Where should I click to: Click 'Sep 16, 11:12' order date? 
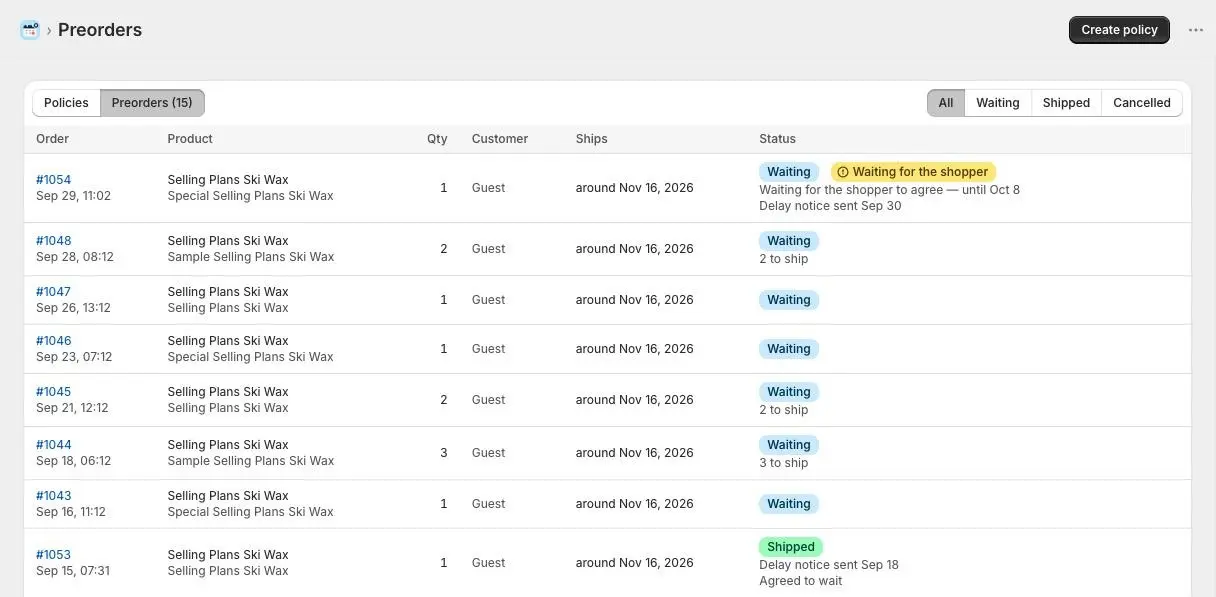tap(71, 512)
